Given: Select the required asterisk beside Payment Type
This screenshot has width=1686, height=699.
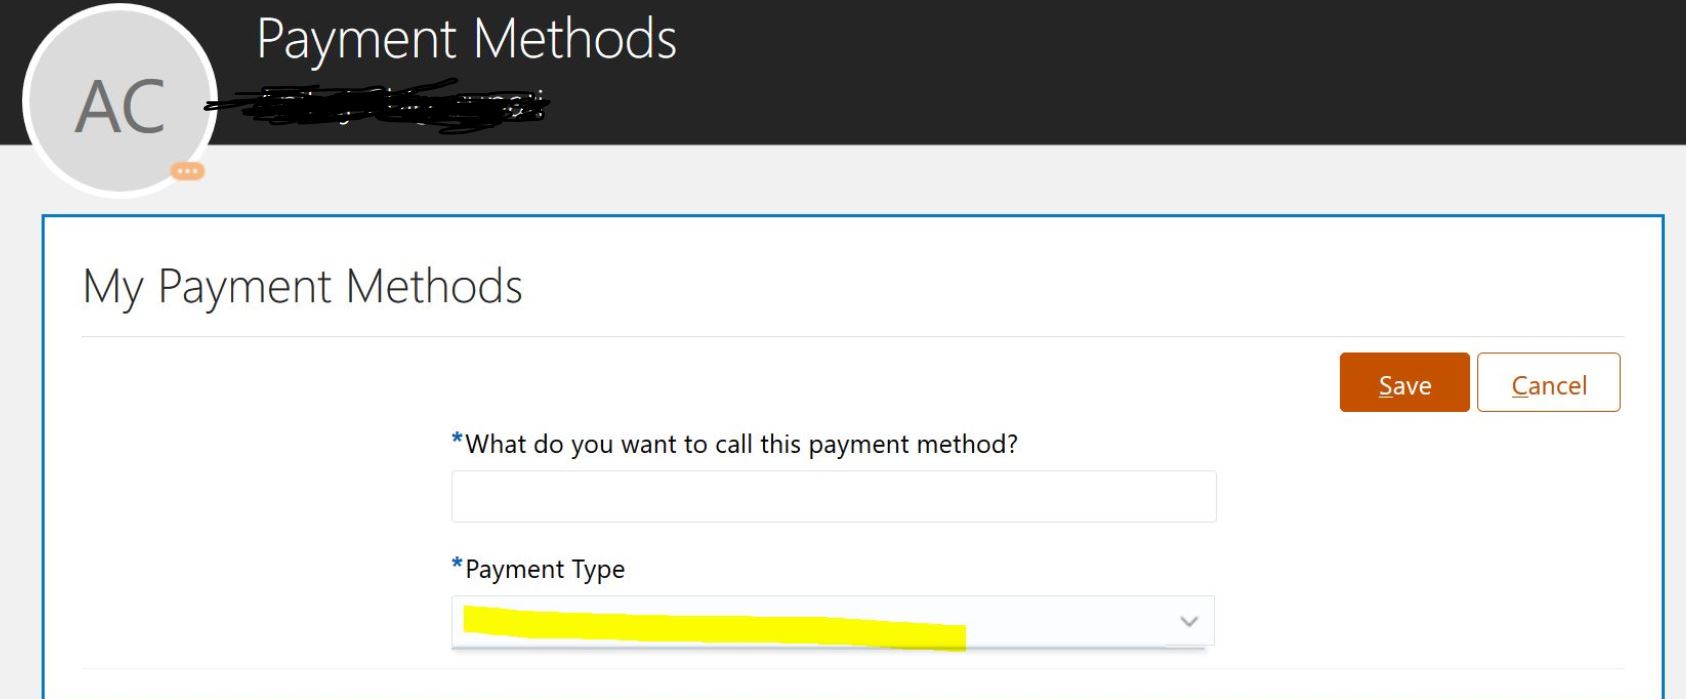Looking at the screenshot, I should click(x=456, y=563).
